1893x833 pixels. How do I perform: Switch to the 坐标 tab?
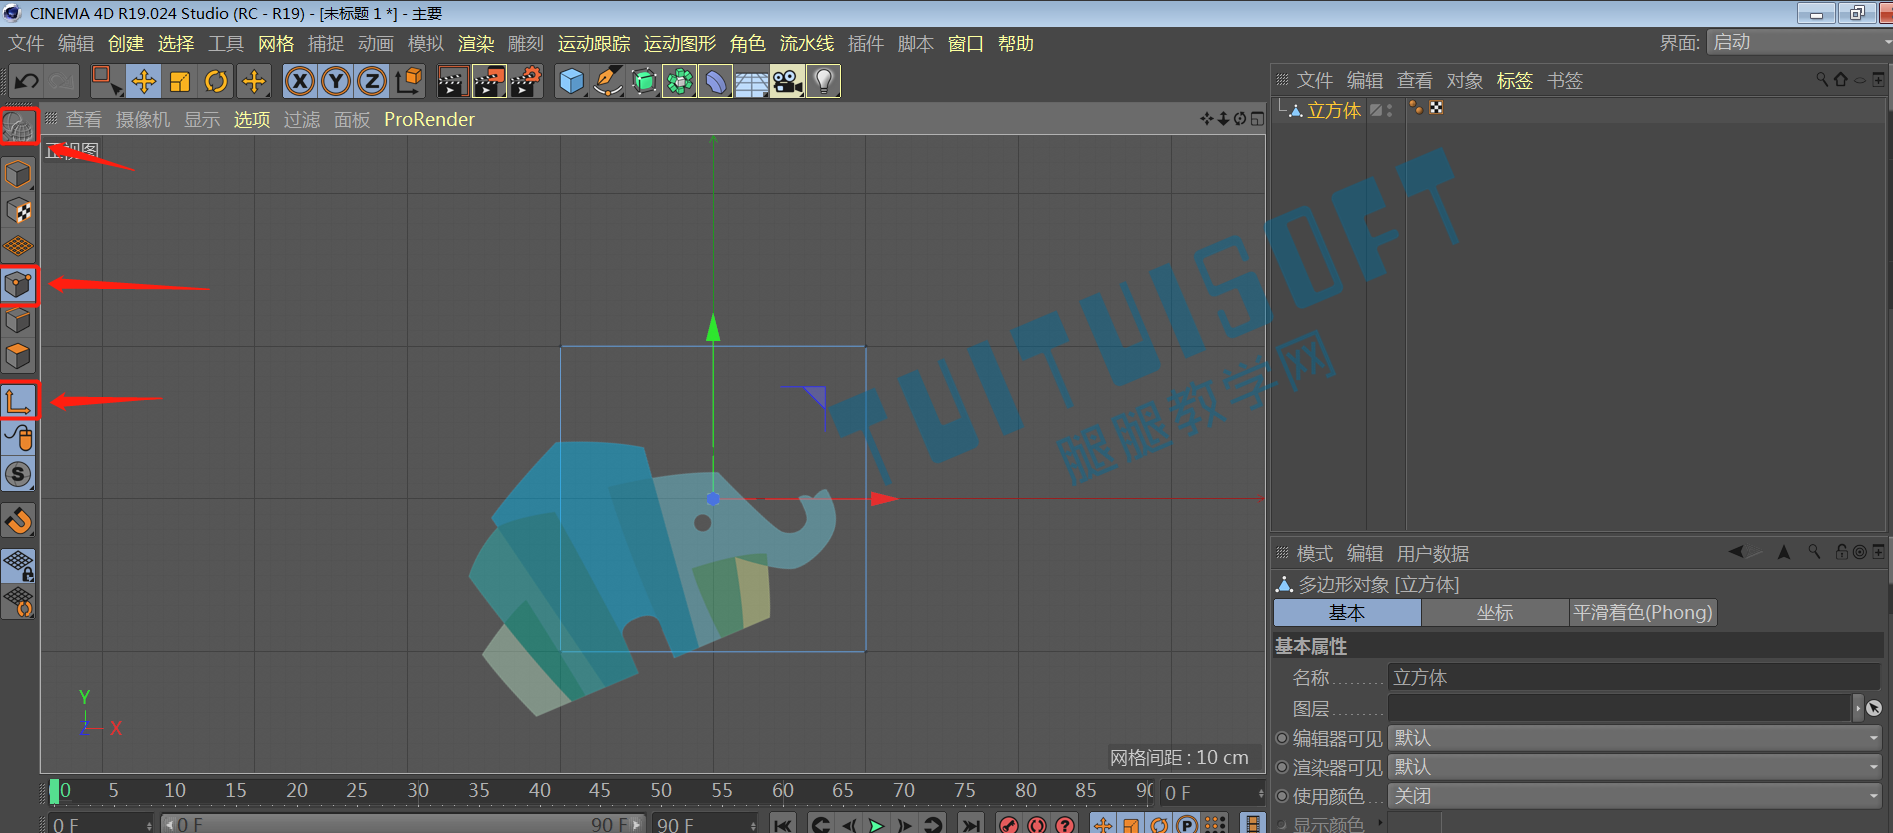1495,612
